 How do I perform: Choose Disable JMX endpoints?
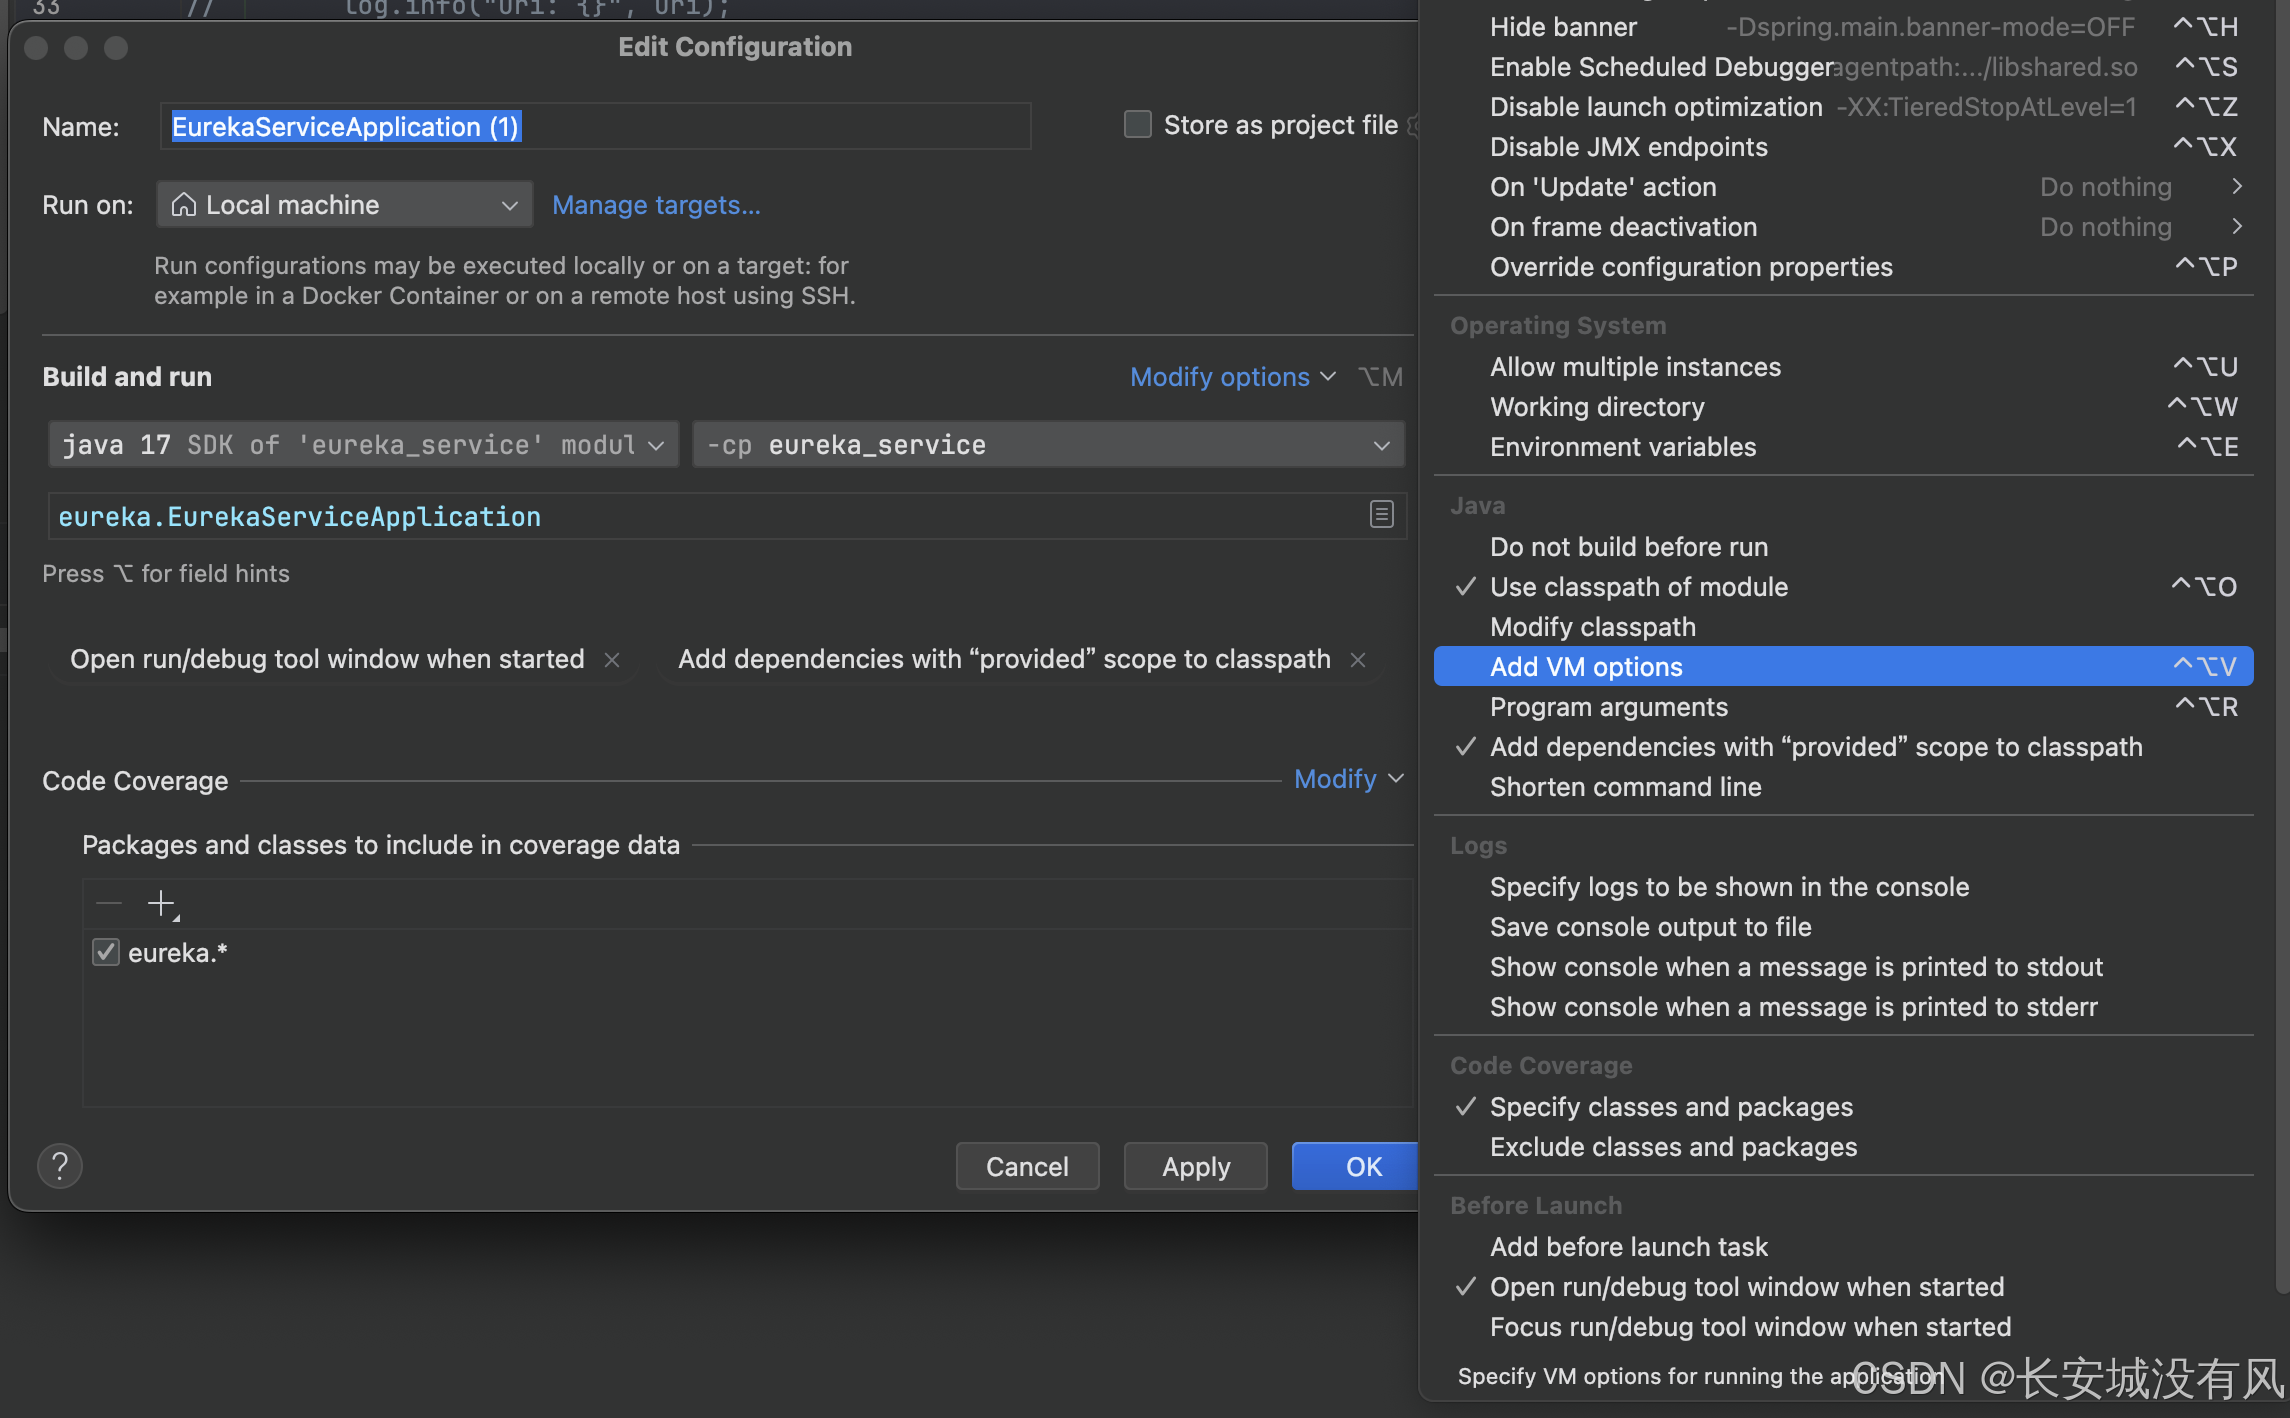[x=1843, y=147]
